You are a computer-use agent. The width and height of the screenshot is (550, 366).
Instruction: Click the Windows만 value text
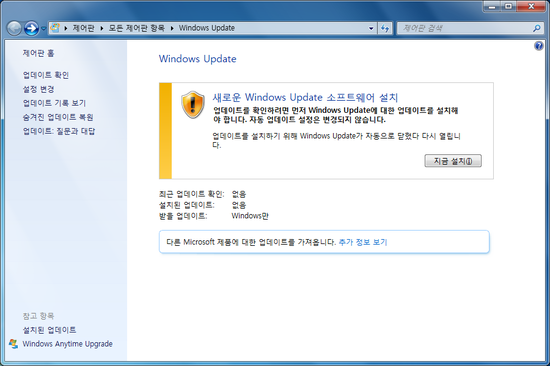point(250,216)
